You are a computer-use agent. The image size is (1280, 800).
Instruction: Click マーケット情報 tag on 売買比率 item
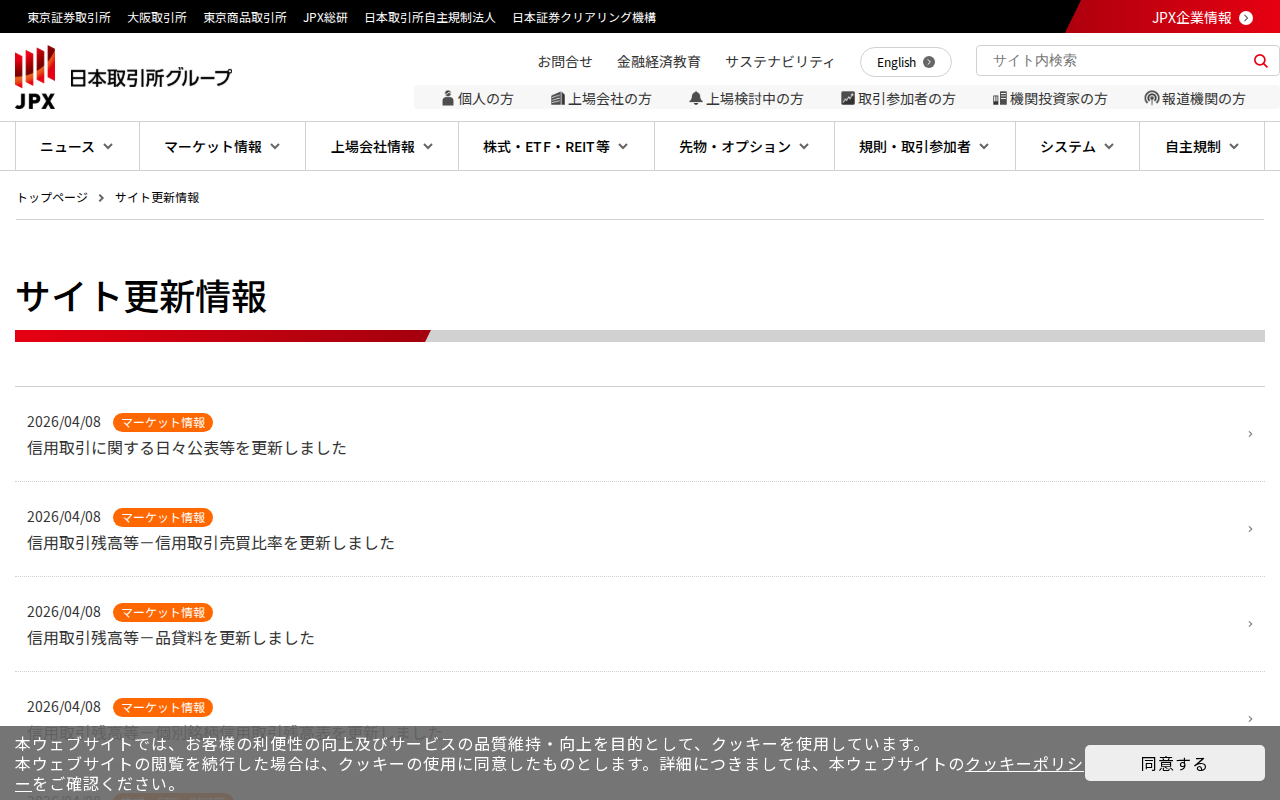[163, 518]
